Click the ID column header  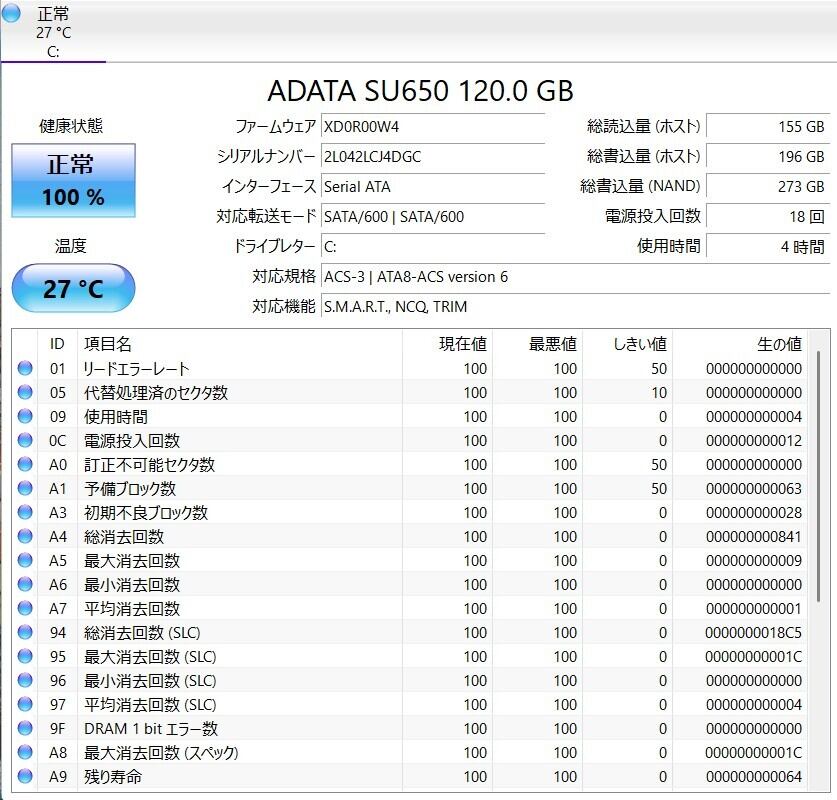[57, 344]
